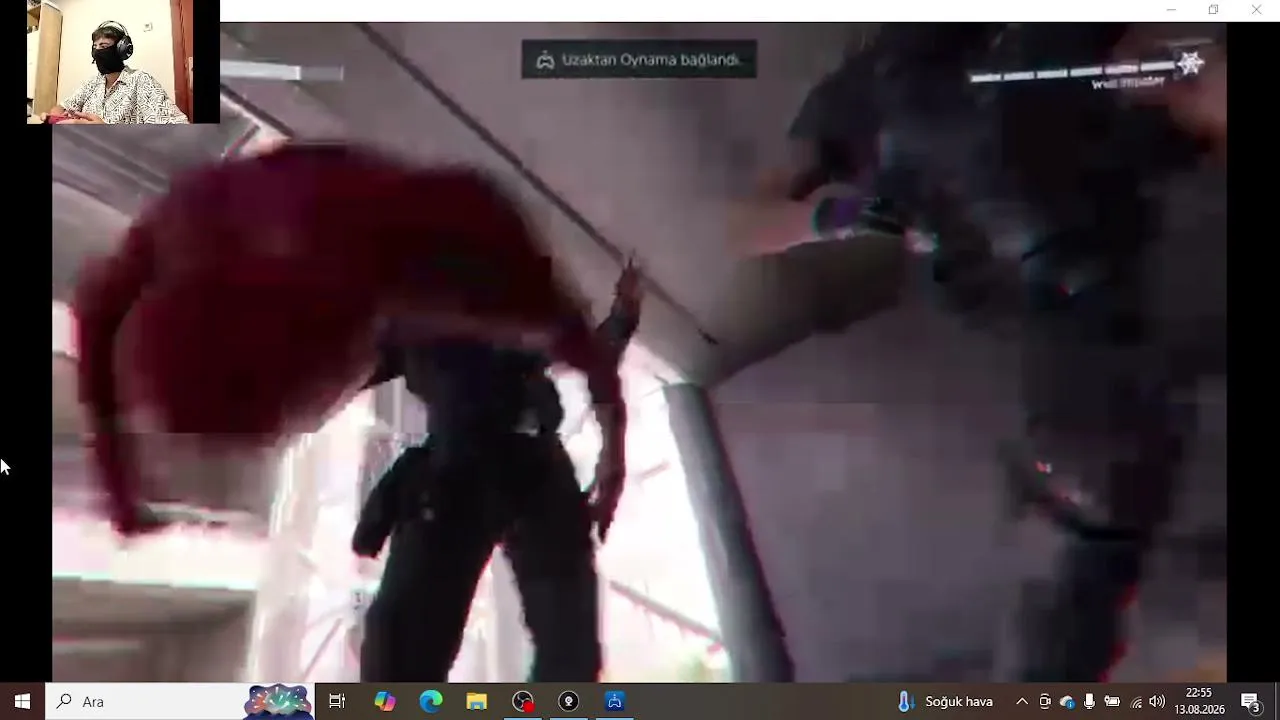Click the microphone tray icon
Screen dimensions: 1280x720
click(1089, 701)
